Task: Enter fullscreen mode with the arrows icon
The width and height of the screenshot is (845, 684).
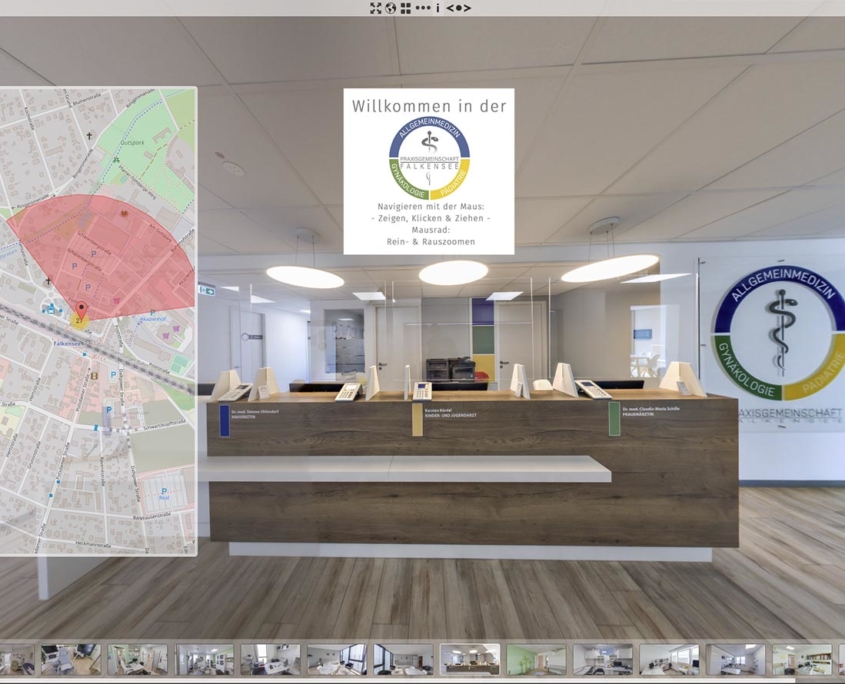Action: click(376, 8)
